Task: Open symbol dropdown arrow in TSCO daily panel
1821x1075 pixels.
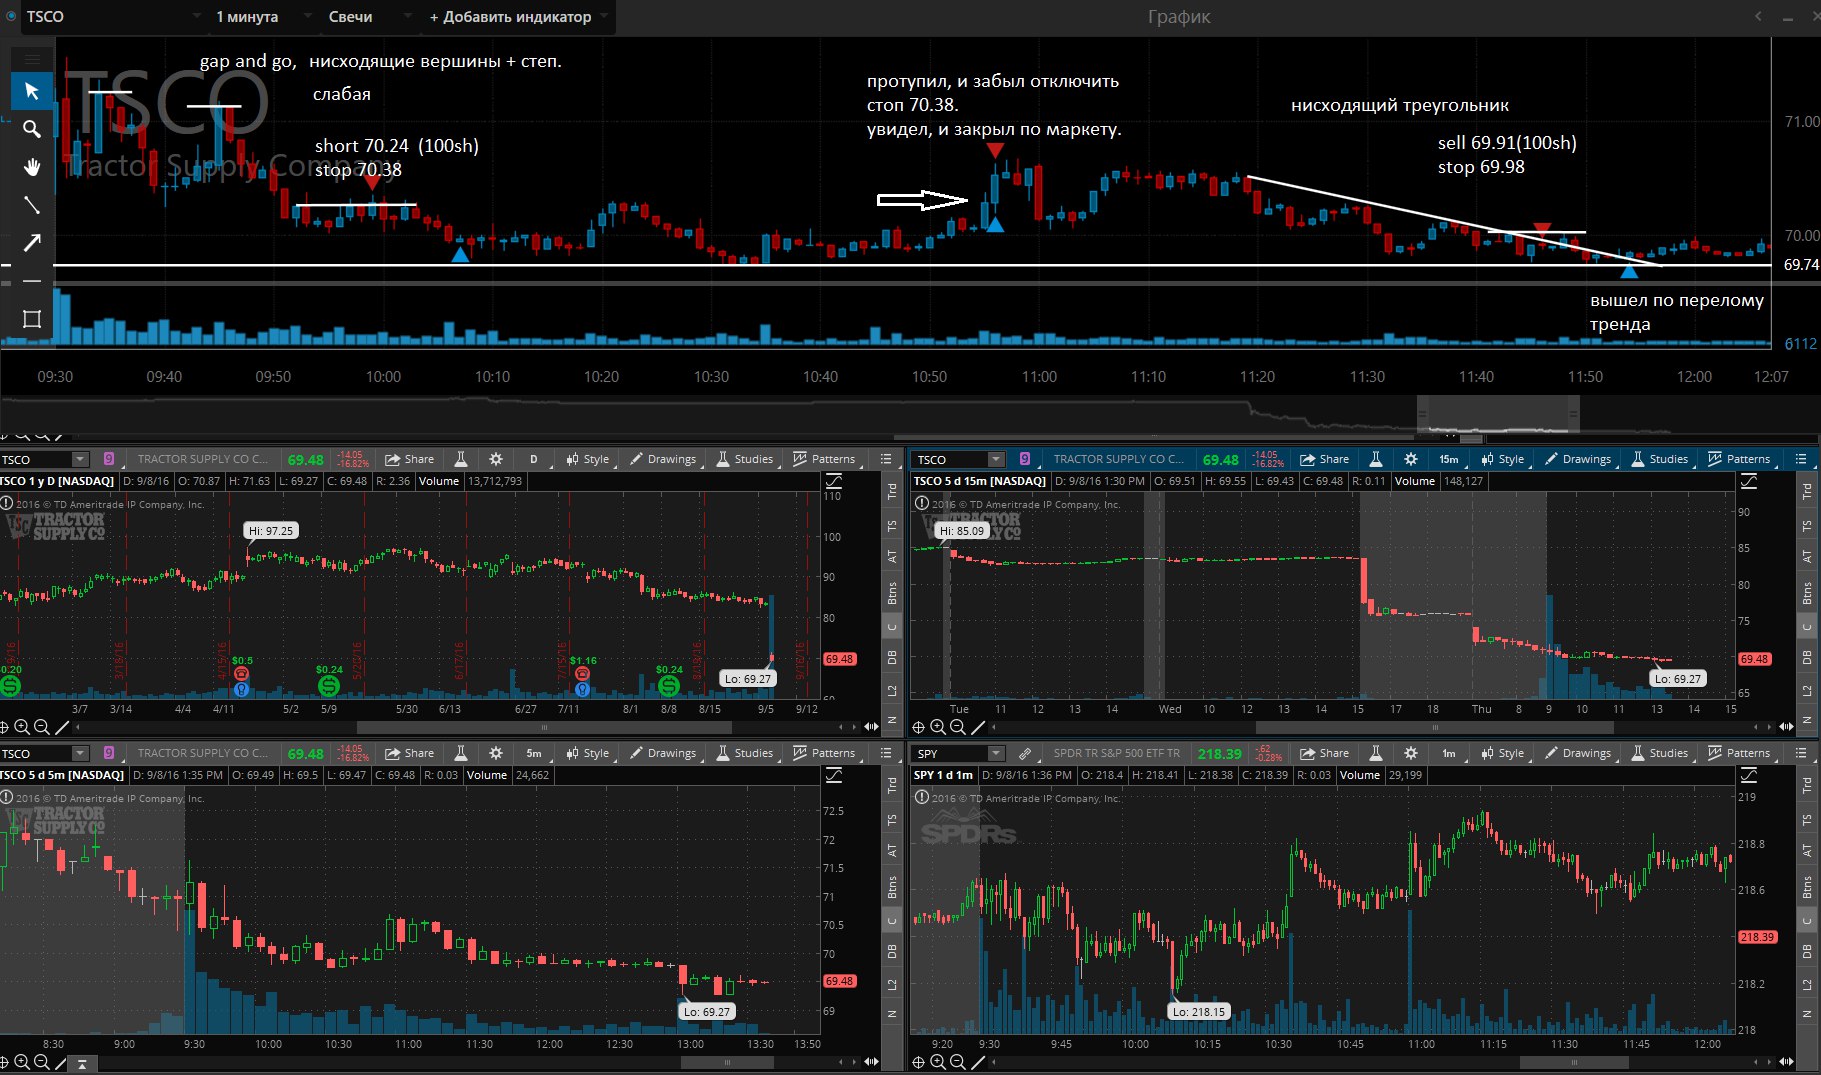Action: [80, 459]
